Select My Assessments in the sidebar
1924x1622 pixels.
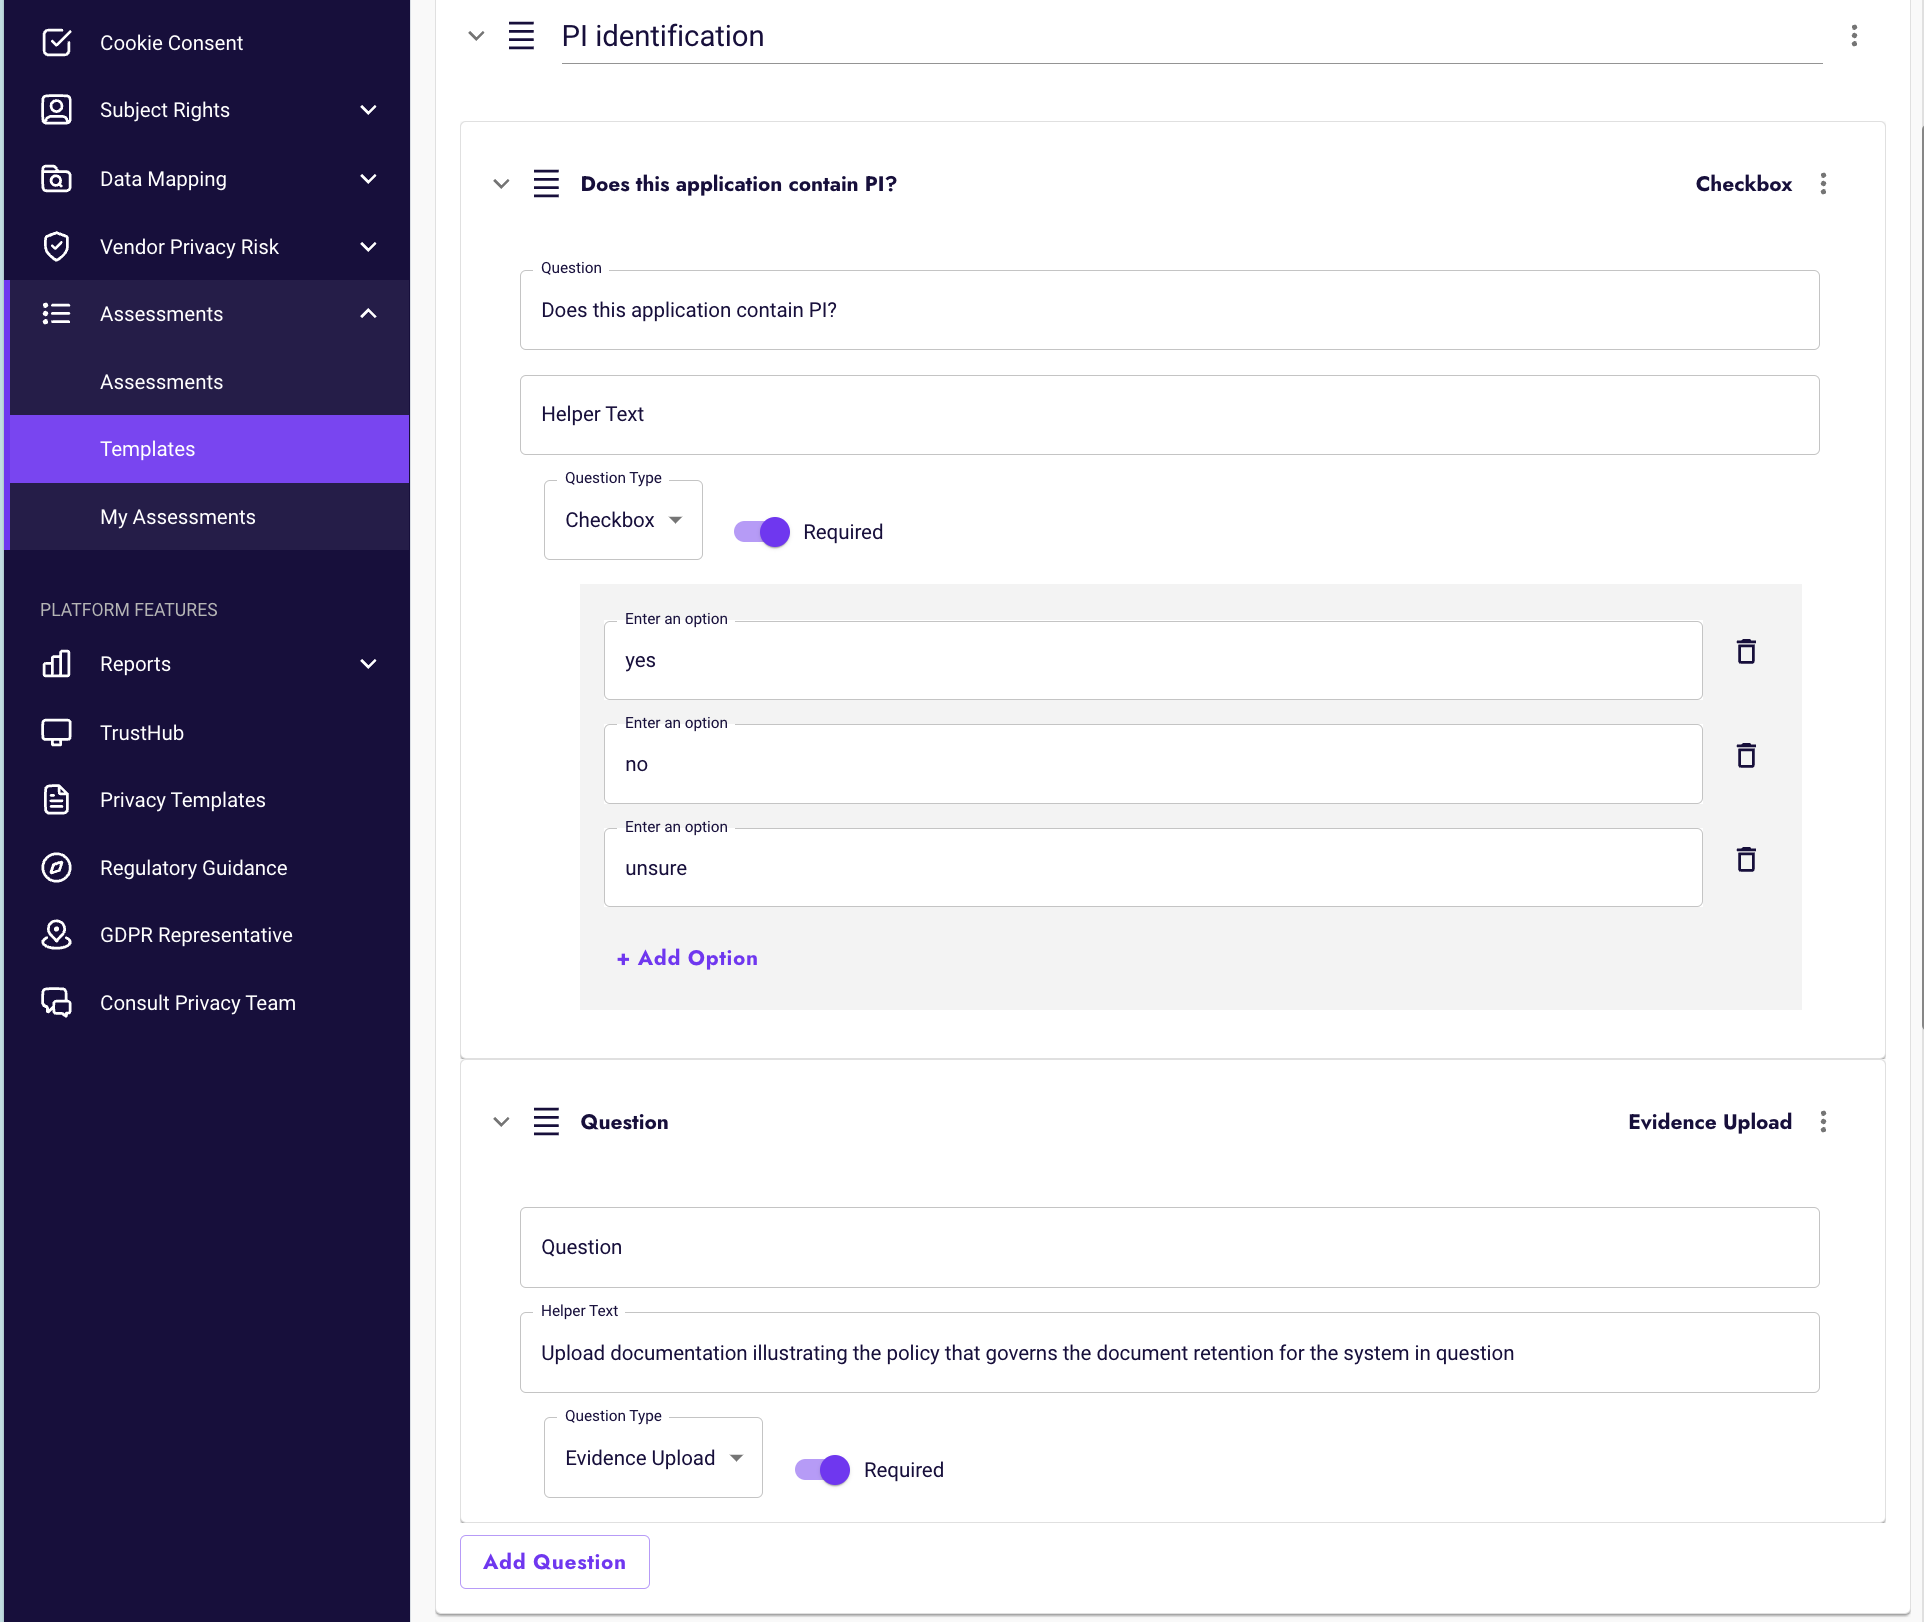(179, 517)
